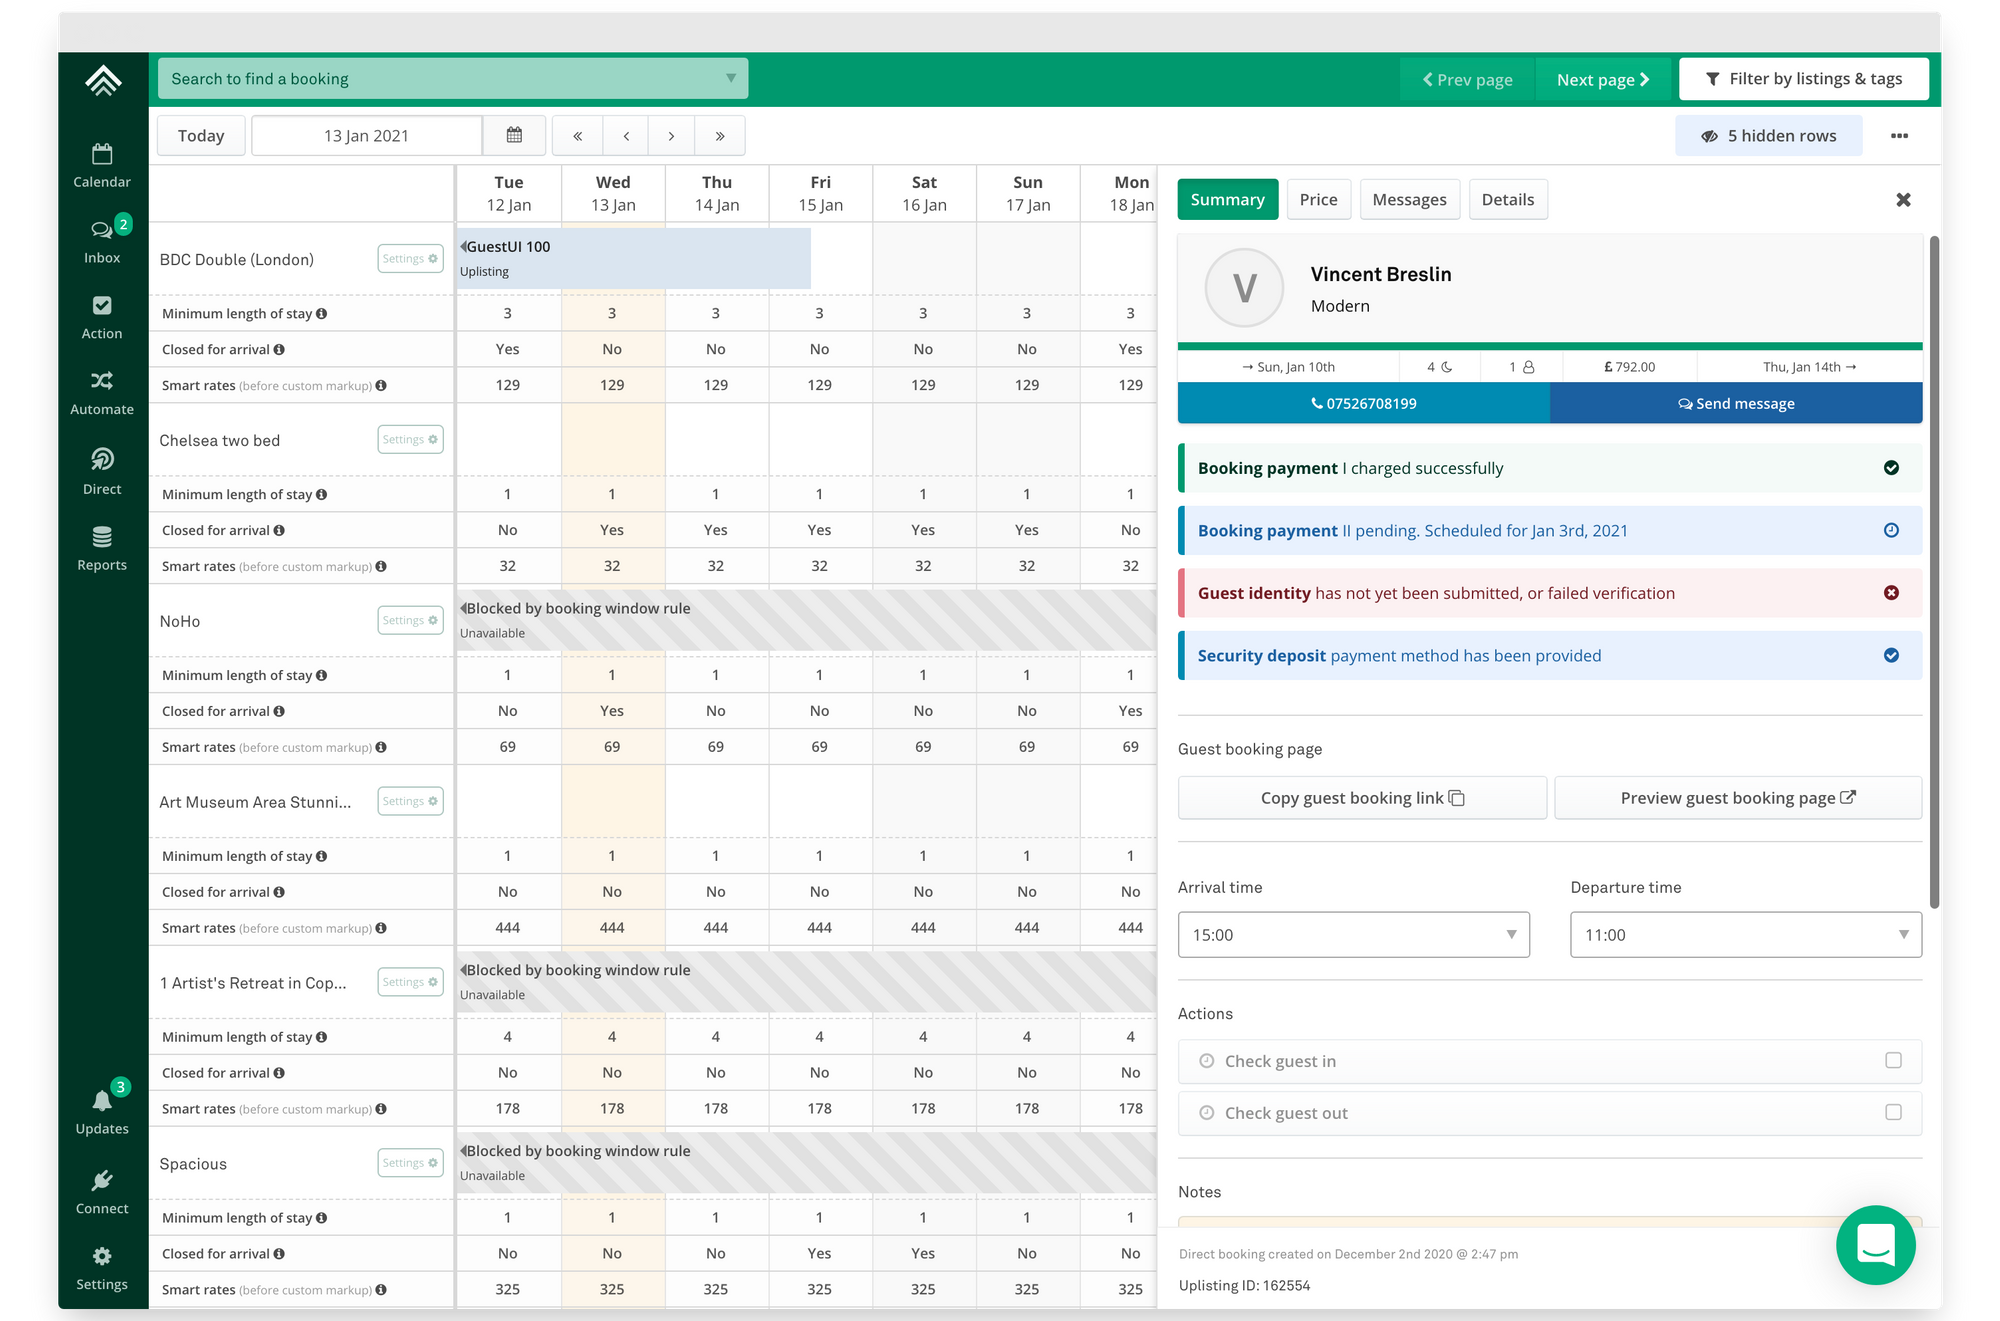Click the GuestUI 100 booking bar
Screen dimensions: 2000x1321
pos(634,259)
